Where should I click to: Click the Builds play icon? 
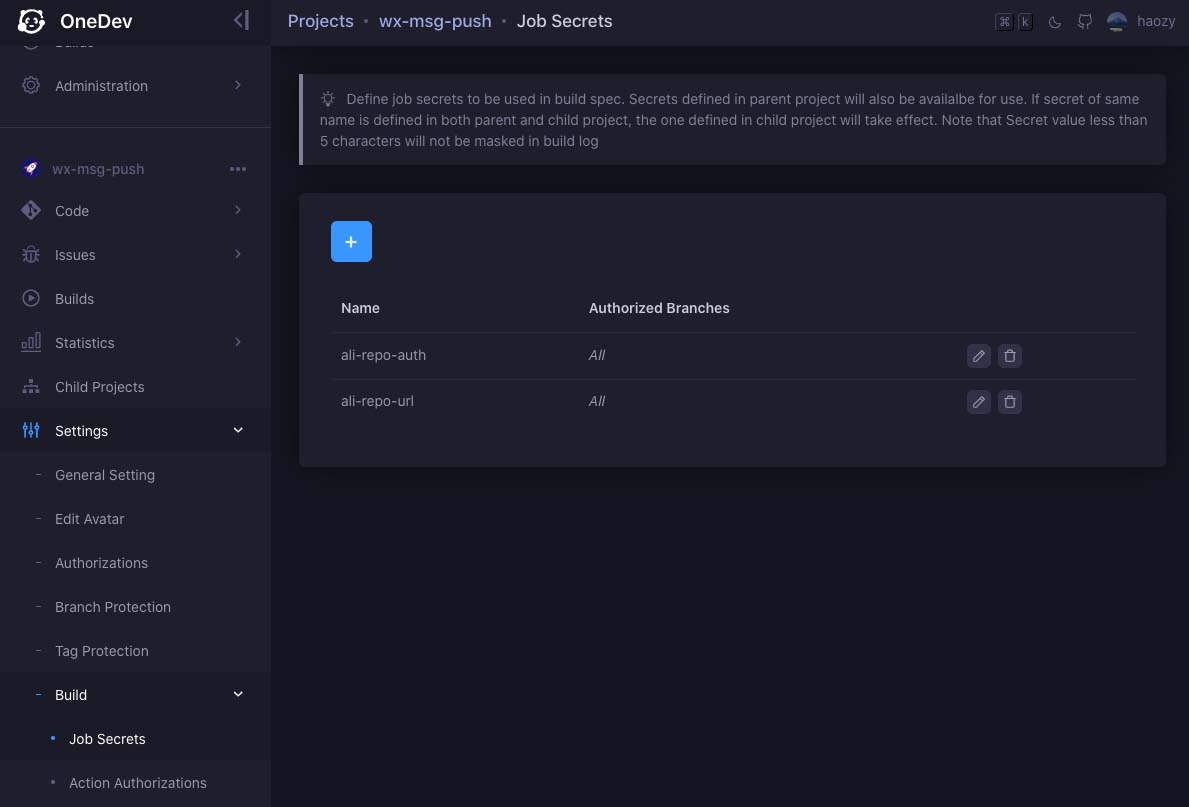(31, 298)
